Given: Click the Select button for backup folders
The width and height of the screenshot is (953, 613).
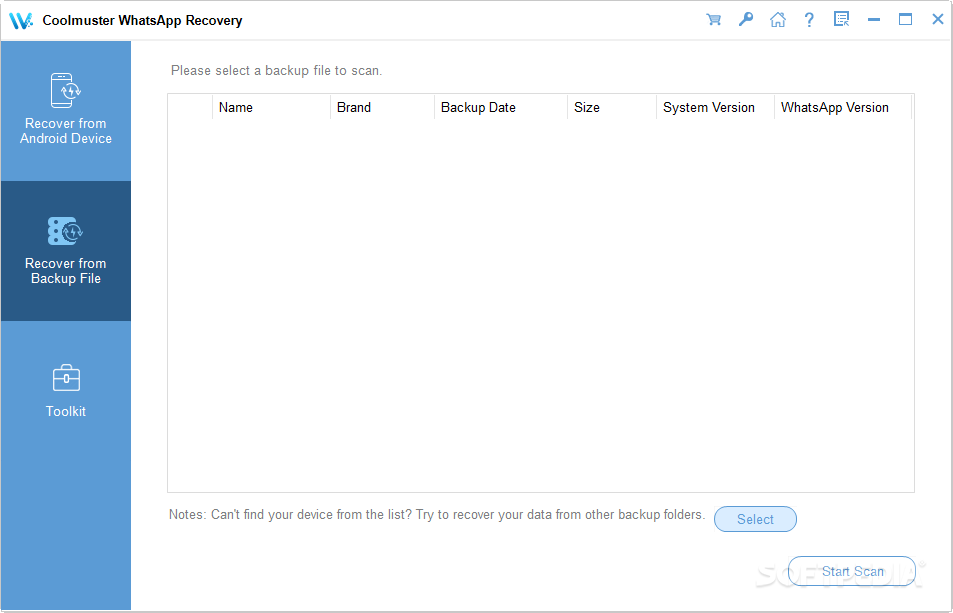Looking at the screenshot, I should click(x=755, y=519).
